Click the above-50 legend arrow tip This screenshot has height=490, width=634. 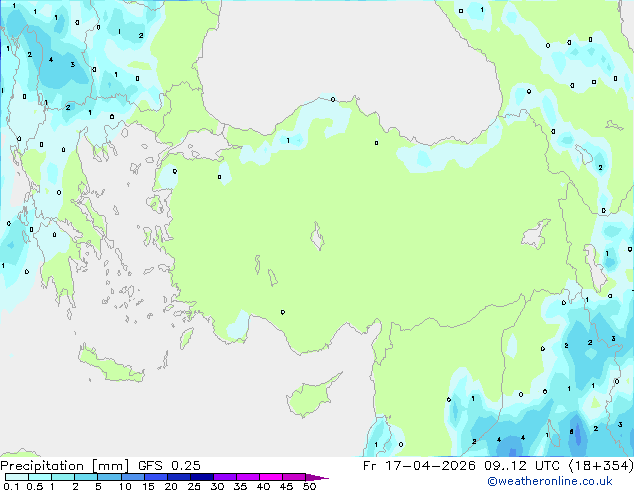[x=317, y=477]
